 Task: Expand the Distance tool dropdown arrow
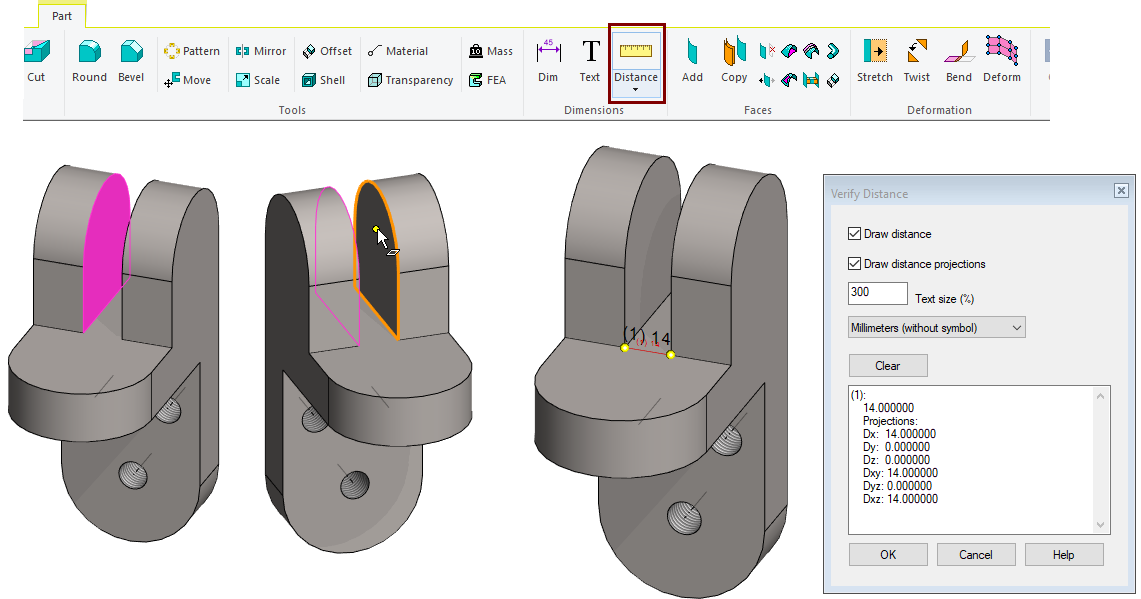click(636, 91)
